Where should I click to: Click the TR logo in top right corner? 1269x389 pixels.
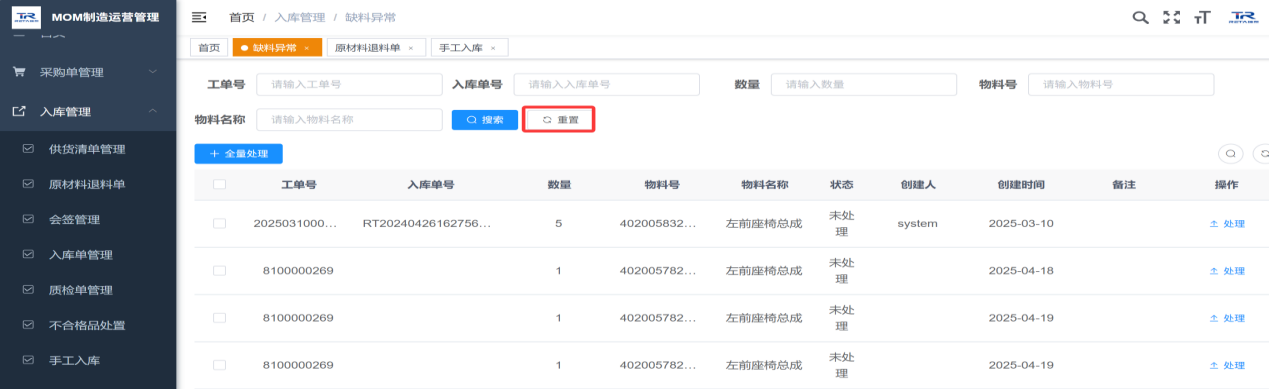pyautogui.click(x=1243, y=17)
